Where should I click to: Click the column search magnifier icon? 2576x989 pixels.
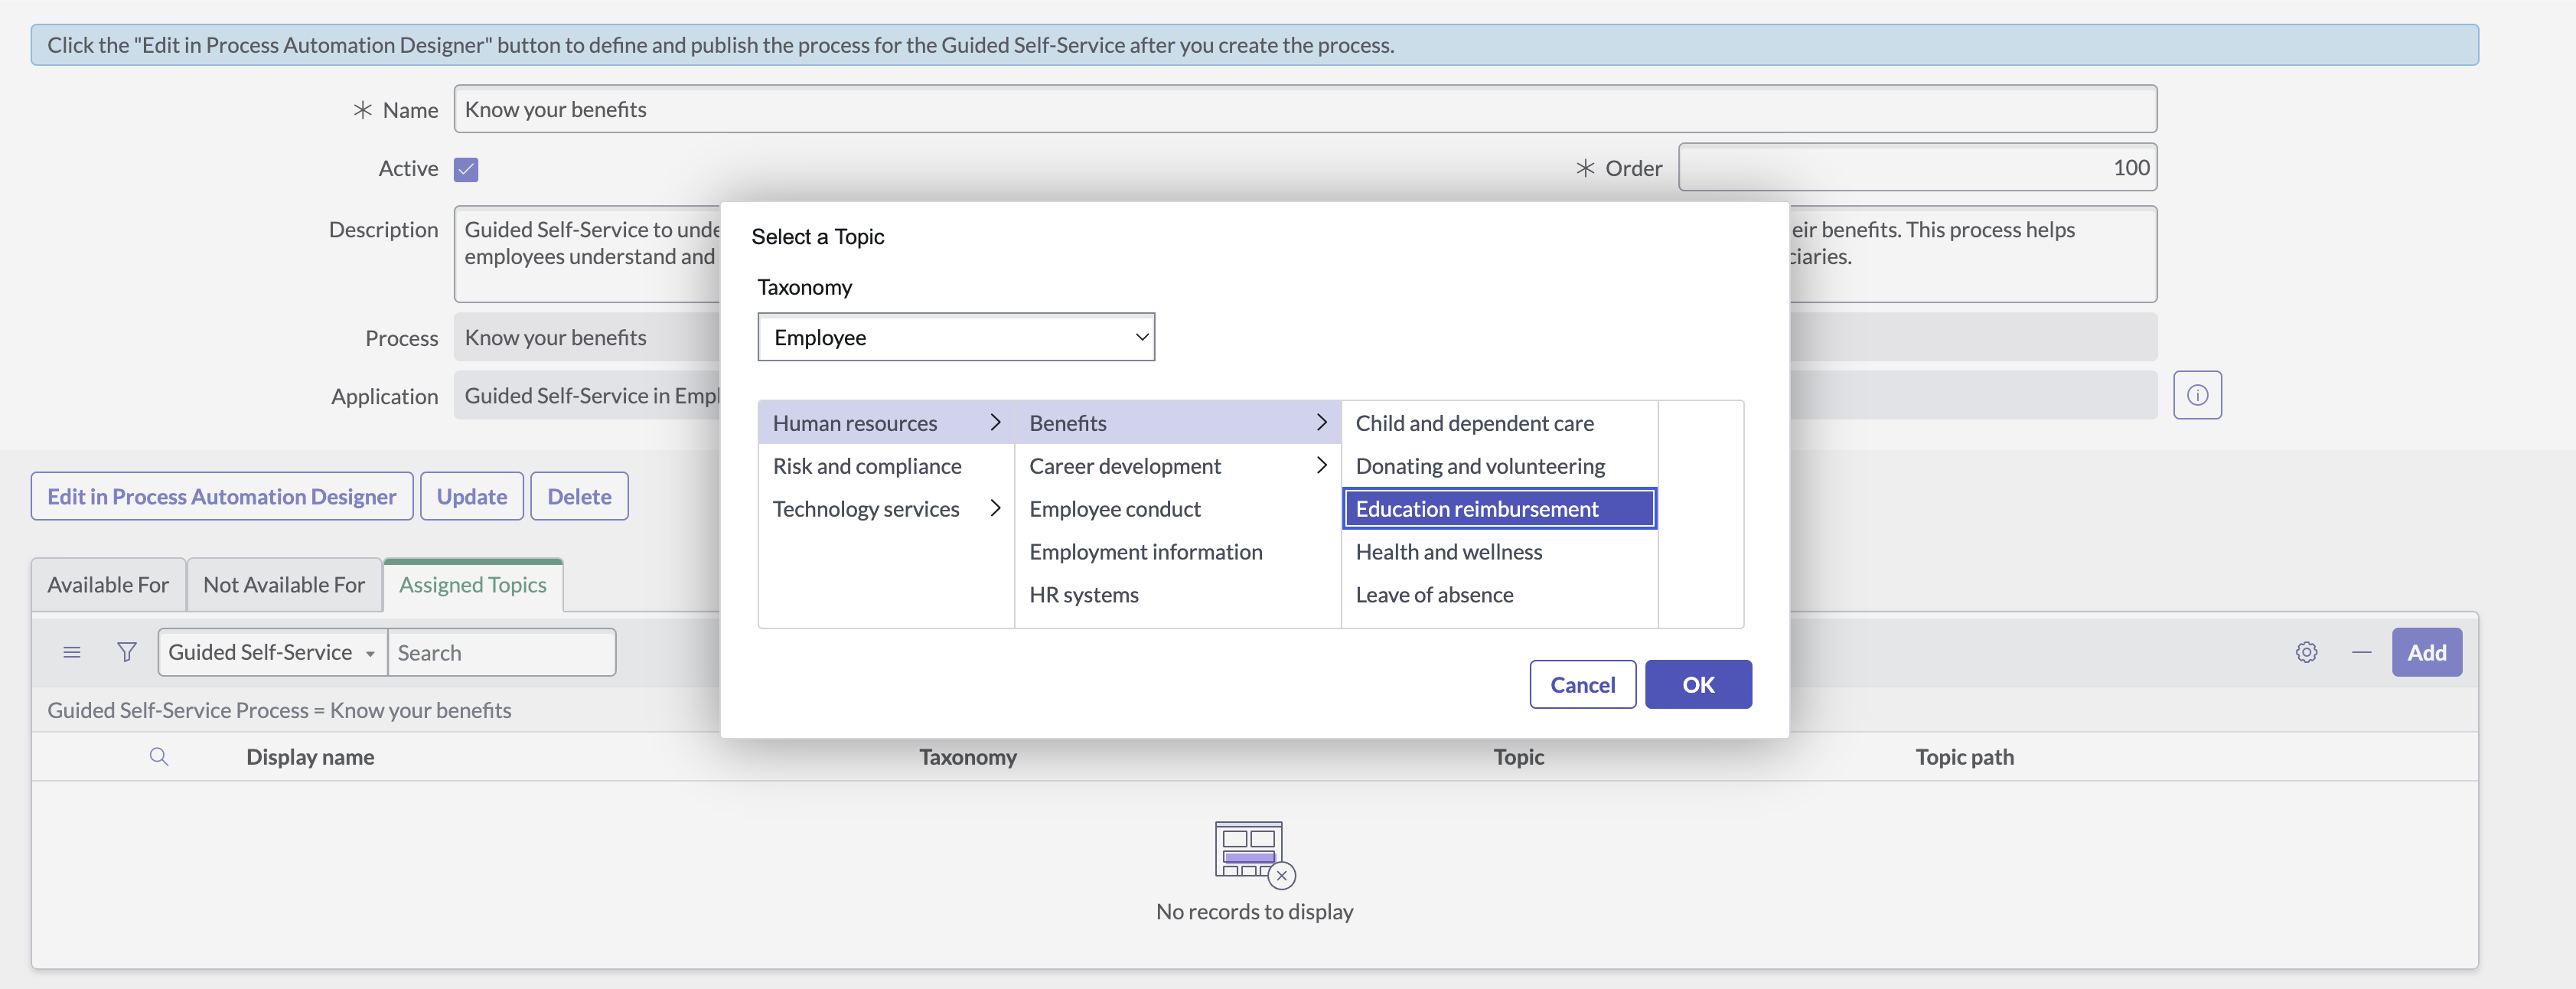pyautogui.click(x=159, y=757)
